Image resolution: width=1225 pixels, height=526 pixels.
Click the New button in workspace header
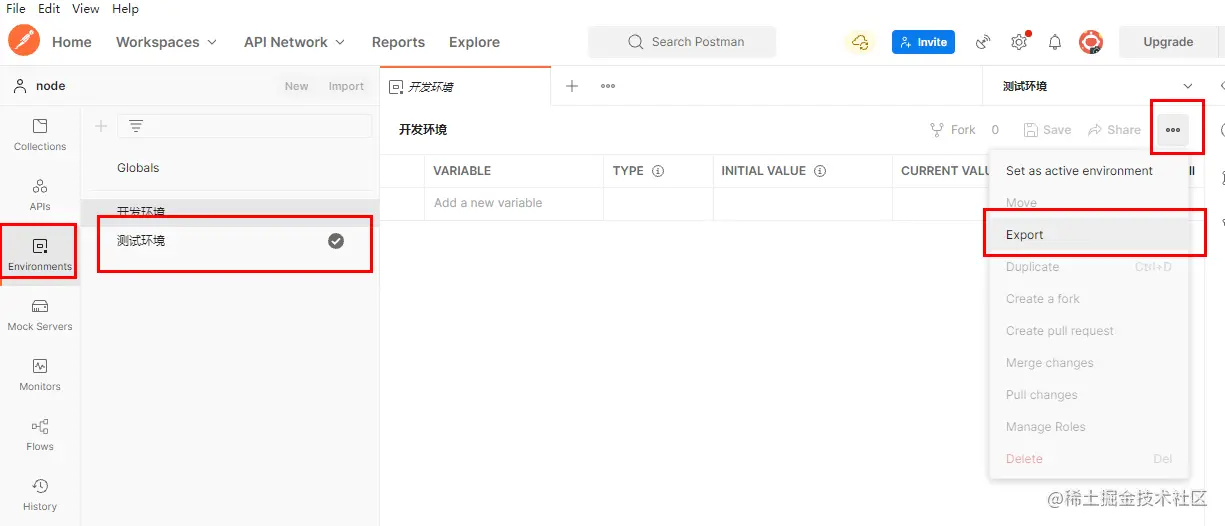297,86
